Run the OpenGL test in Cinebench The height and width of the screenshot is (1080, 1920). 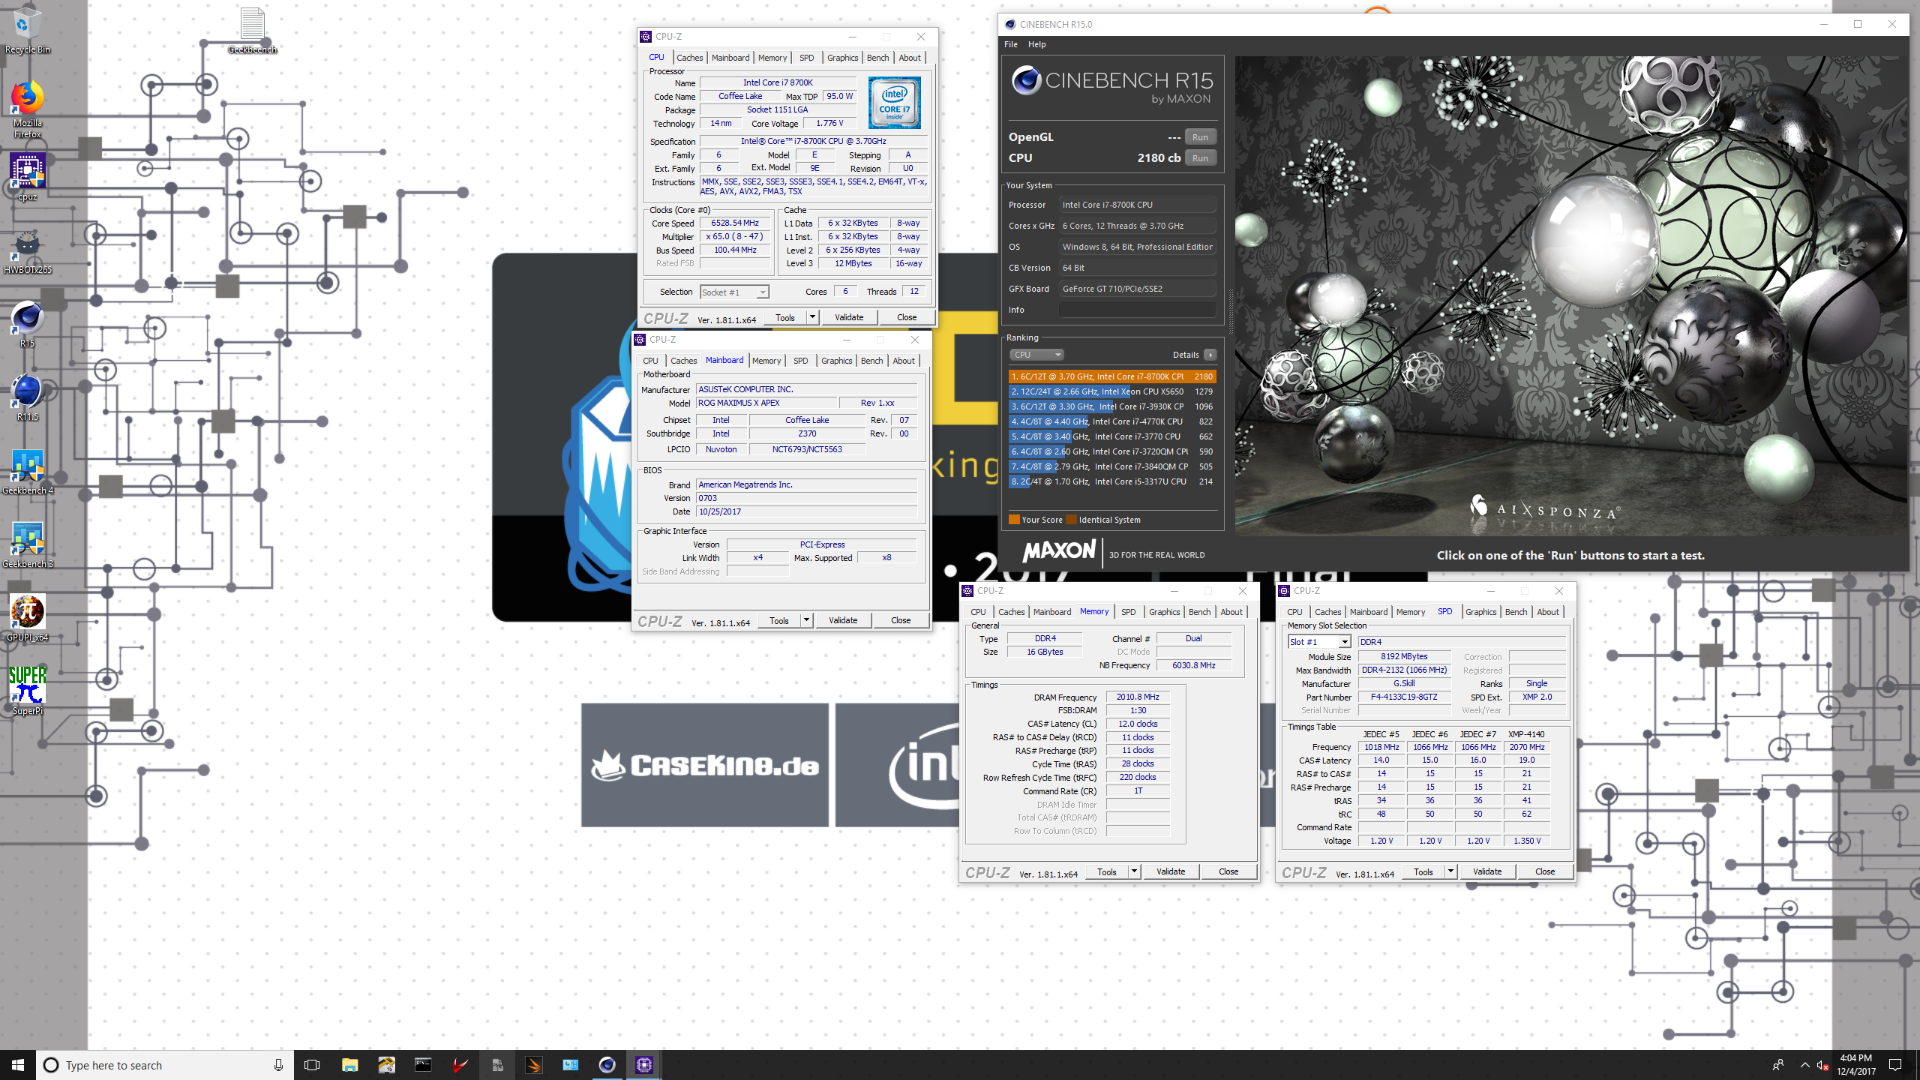[x=1200, y=137]
